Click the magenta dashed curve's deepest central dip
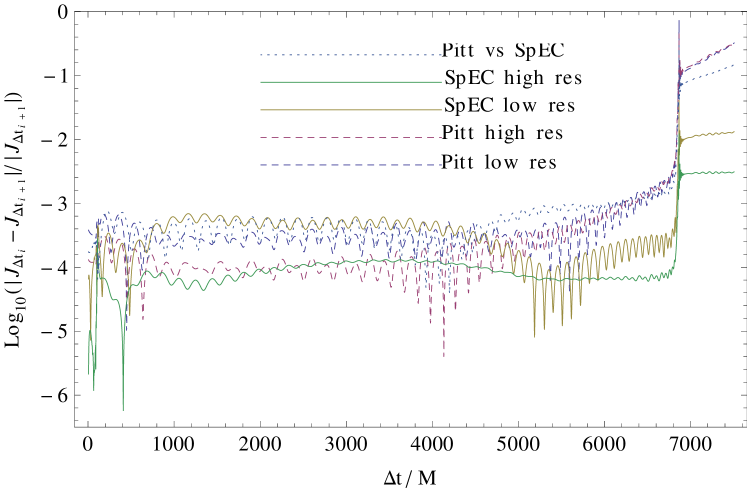Image resolution: width=747 pixels, height=489 pixels. (444, 352)
